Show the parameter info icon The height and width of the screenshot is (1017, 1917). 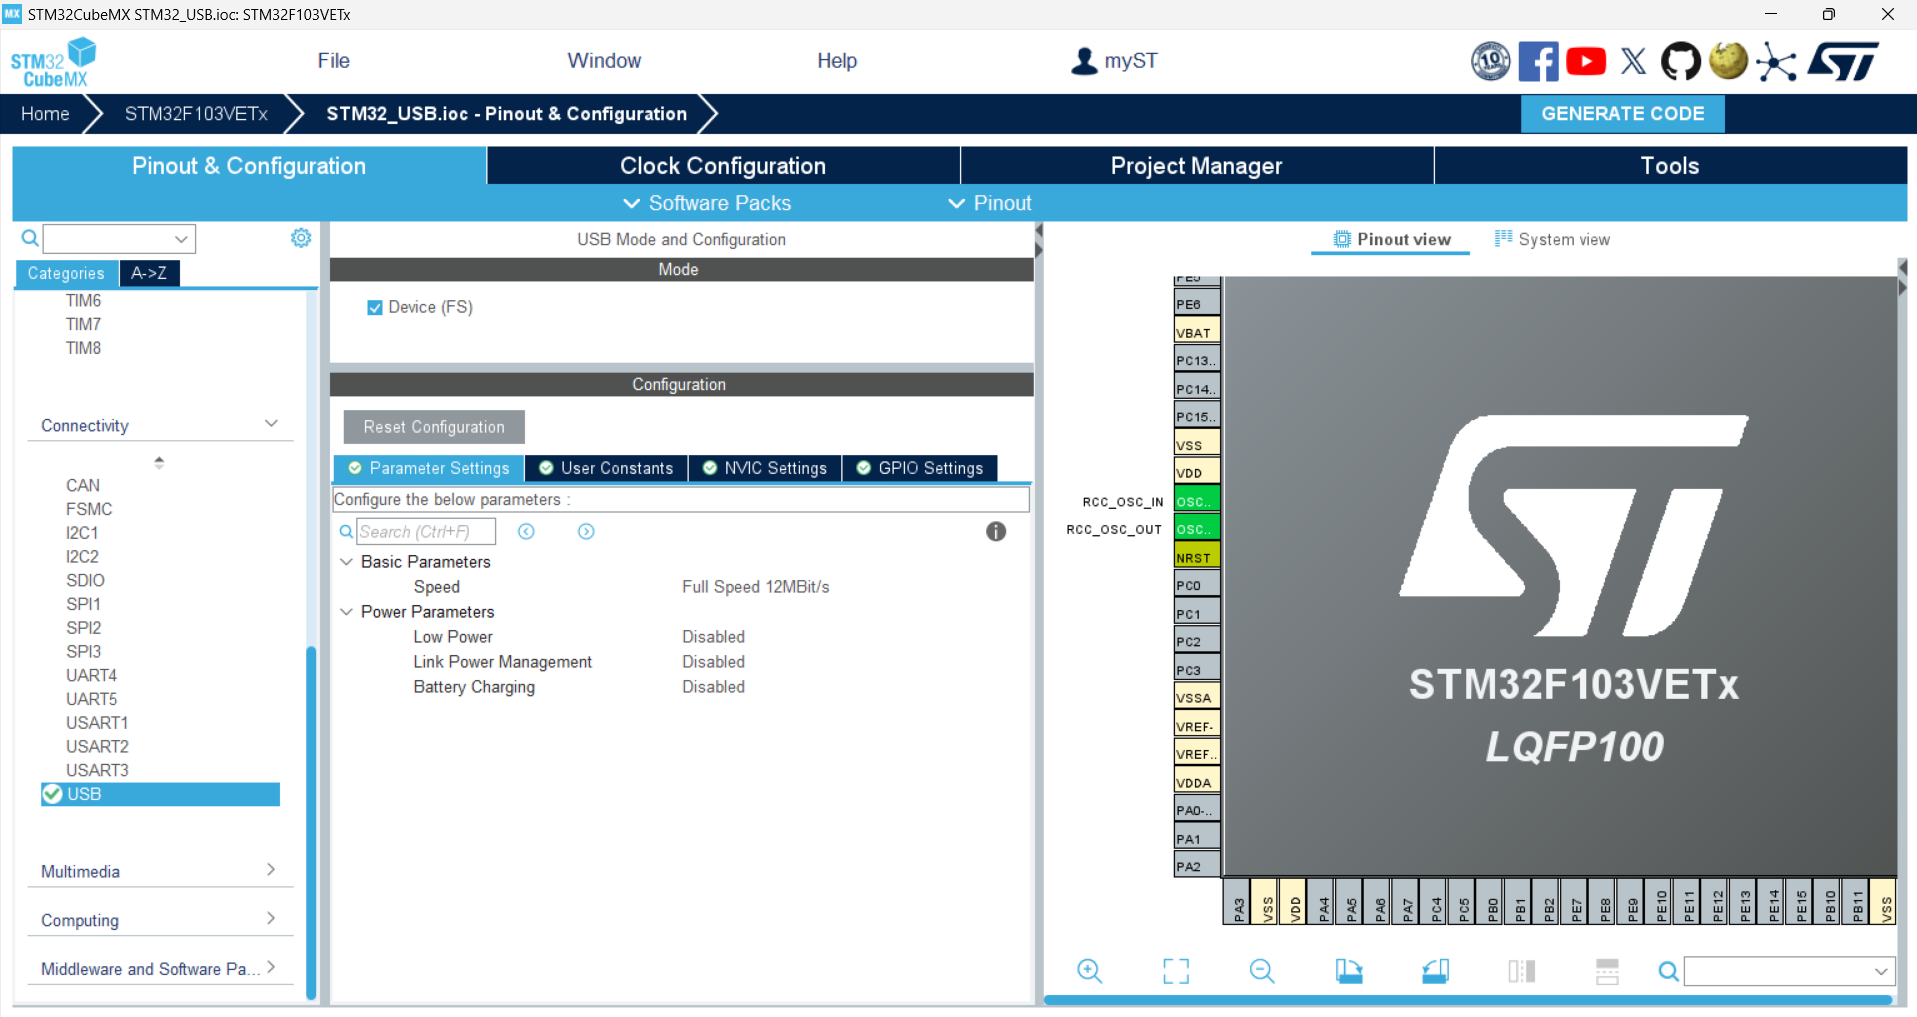pos(996,532)
